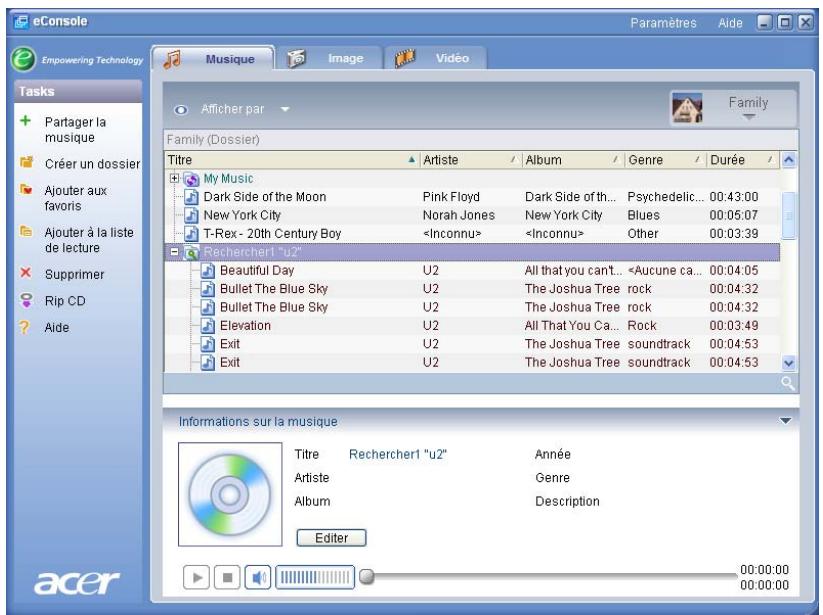Click the playback seek slider handle
The height and width of the screenshot is (615, 823).
click(x=367, y=576)
